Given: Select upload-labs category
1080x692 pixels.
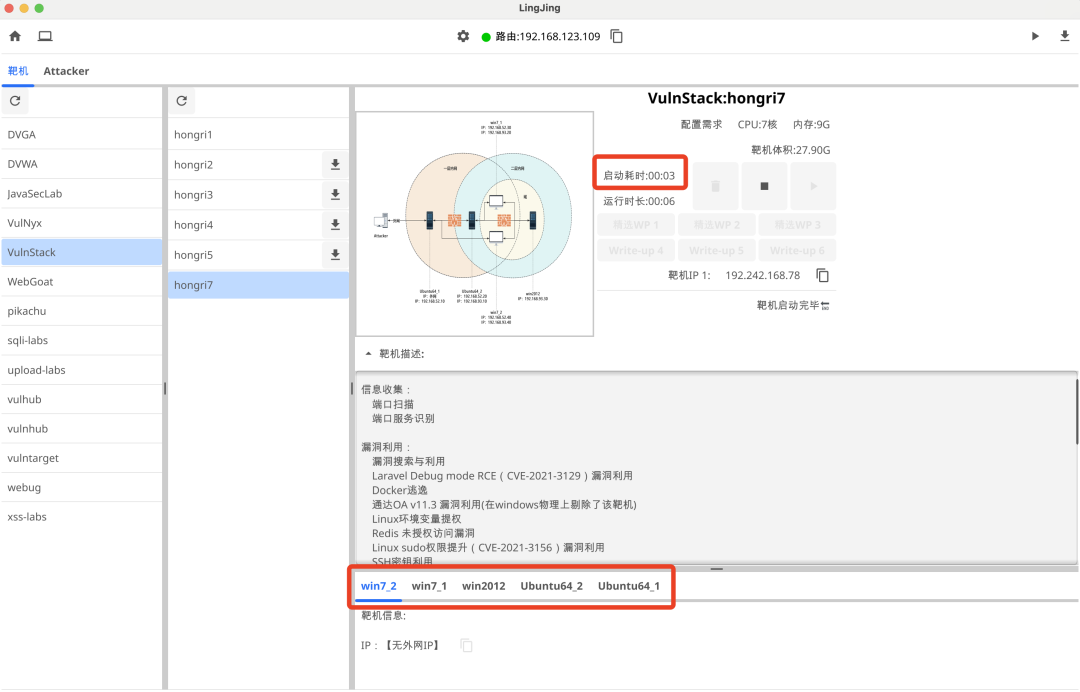Looking at the screenshot, I should pos(81,370).
